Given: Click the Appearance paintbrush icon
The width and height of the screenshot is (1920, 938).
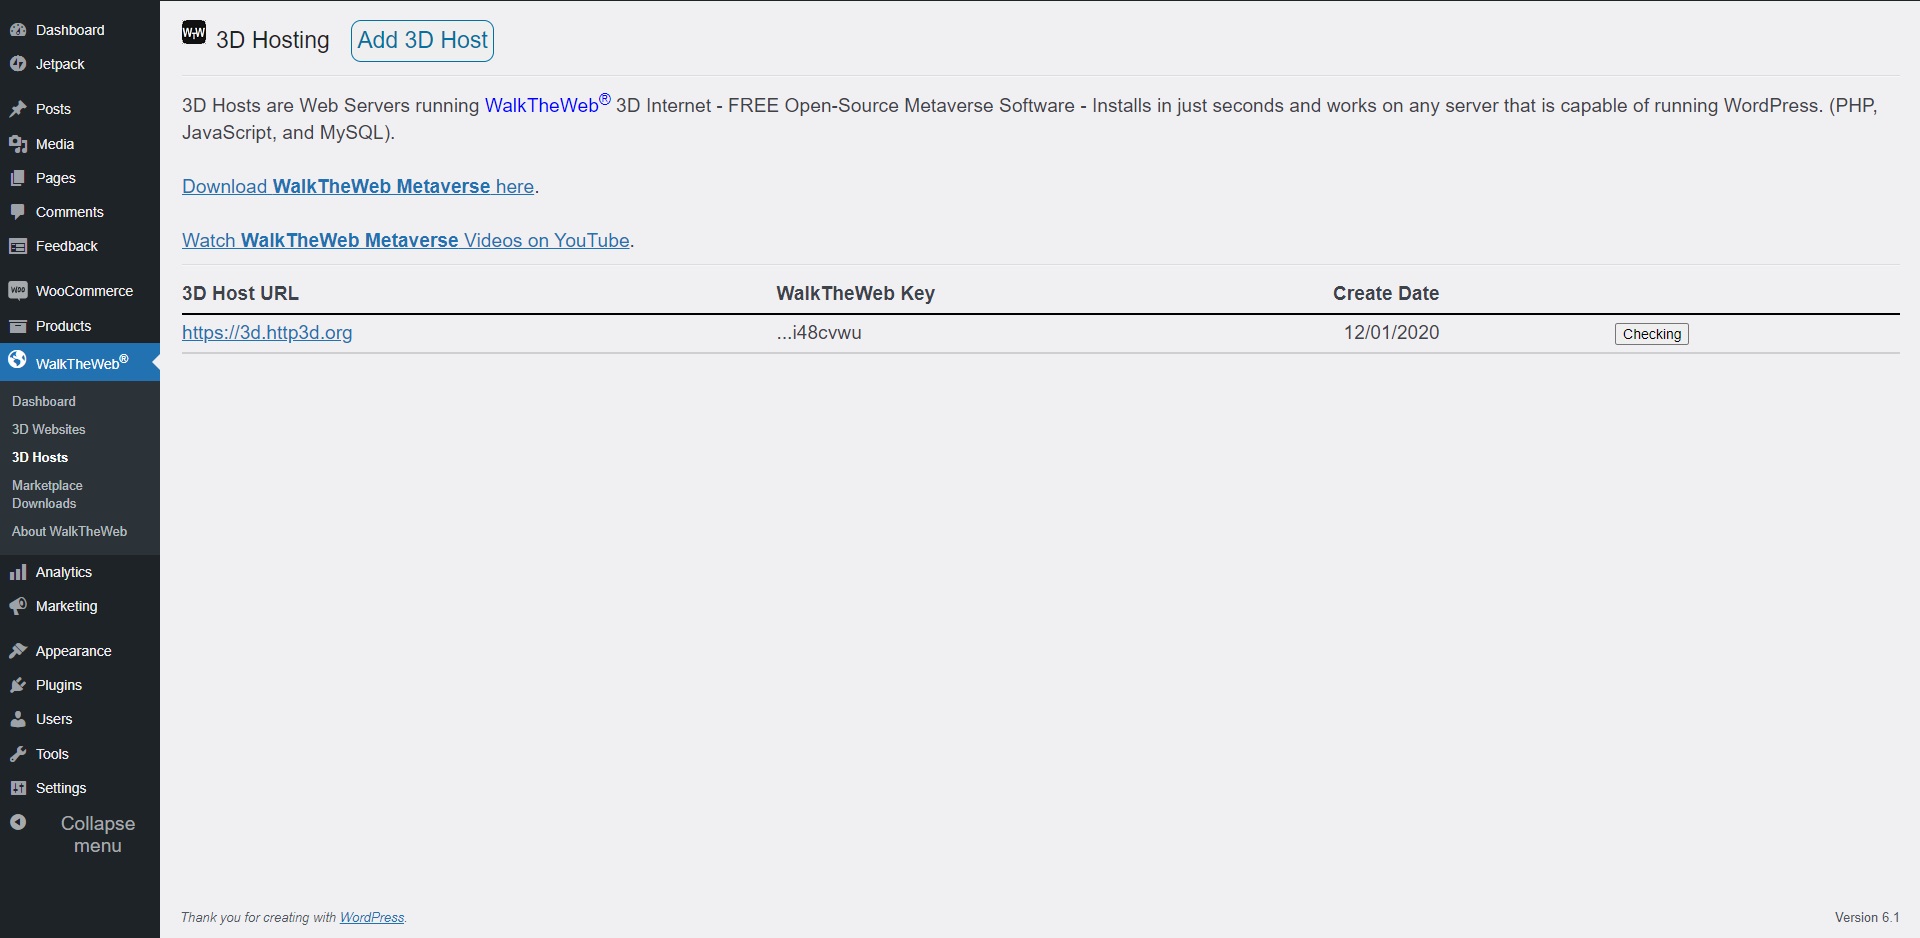Looking at the screenshot, I should pos(18,651).
